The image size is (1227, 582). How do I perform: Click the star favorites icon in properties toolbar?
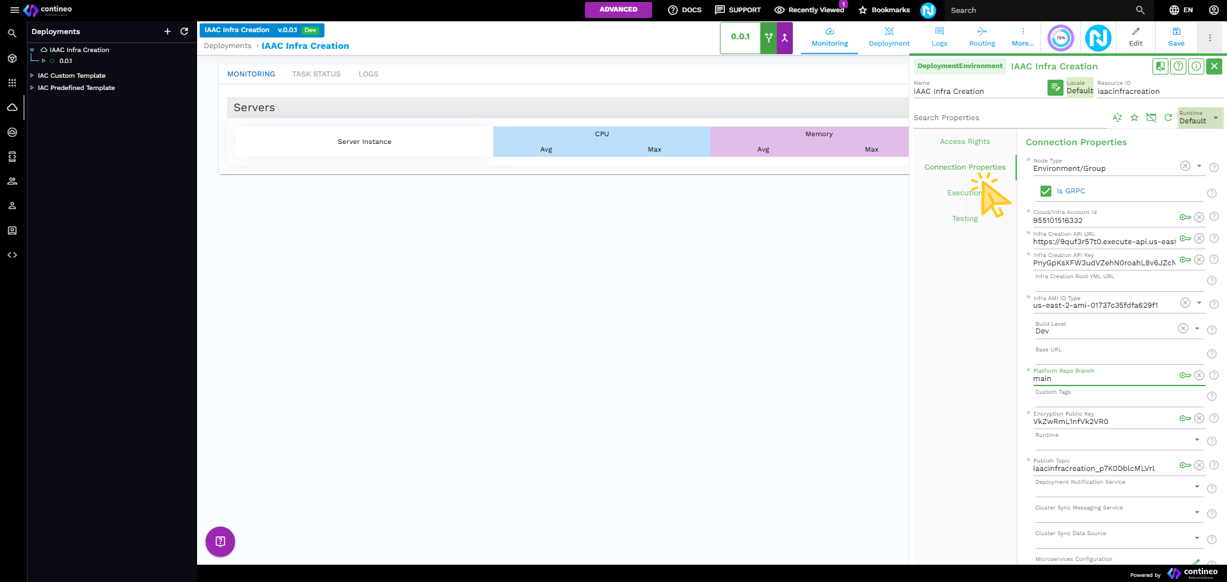pyautogui.click(x=1134, y=118)
